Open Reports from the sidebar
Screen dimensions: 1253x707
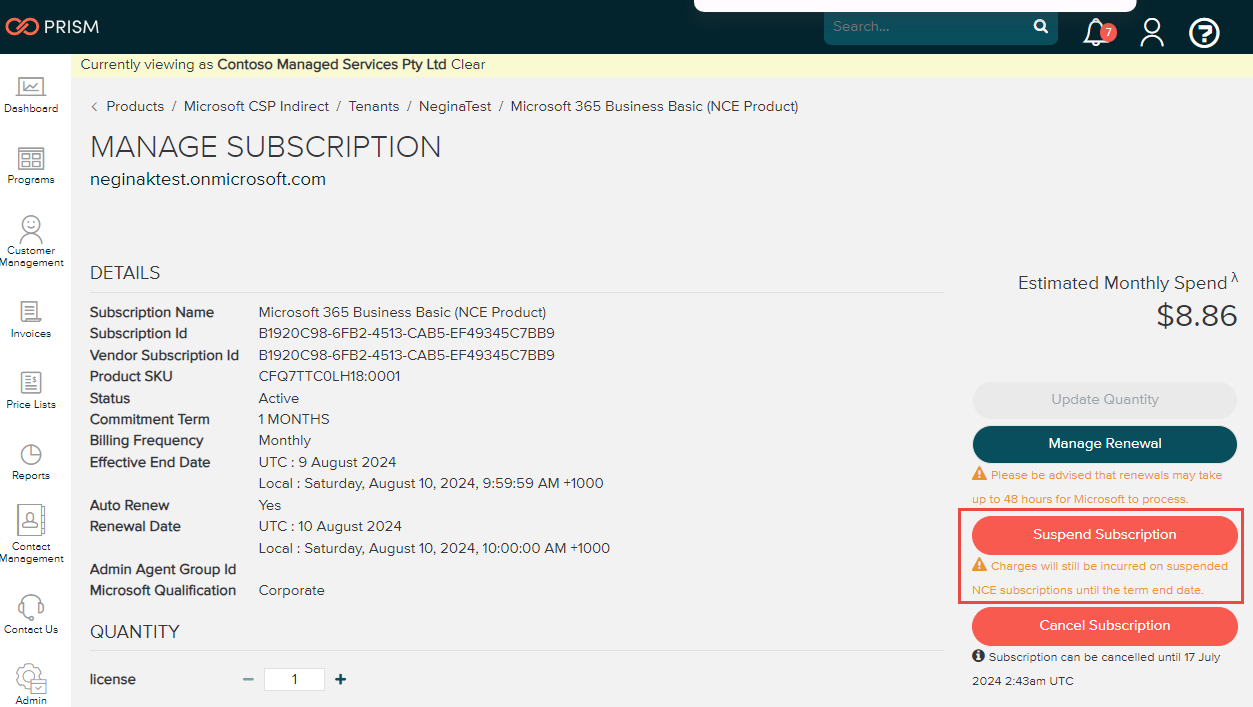tap(31, 461)
